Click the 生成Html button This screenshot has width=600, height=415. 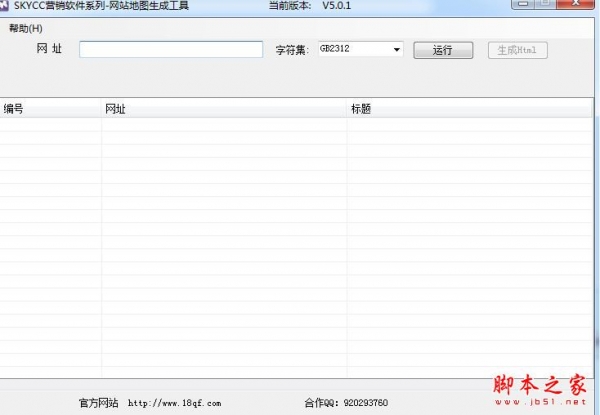click(518, 50)
